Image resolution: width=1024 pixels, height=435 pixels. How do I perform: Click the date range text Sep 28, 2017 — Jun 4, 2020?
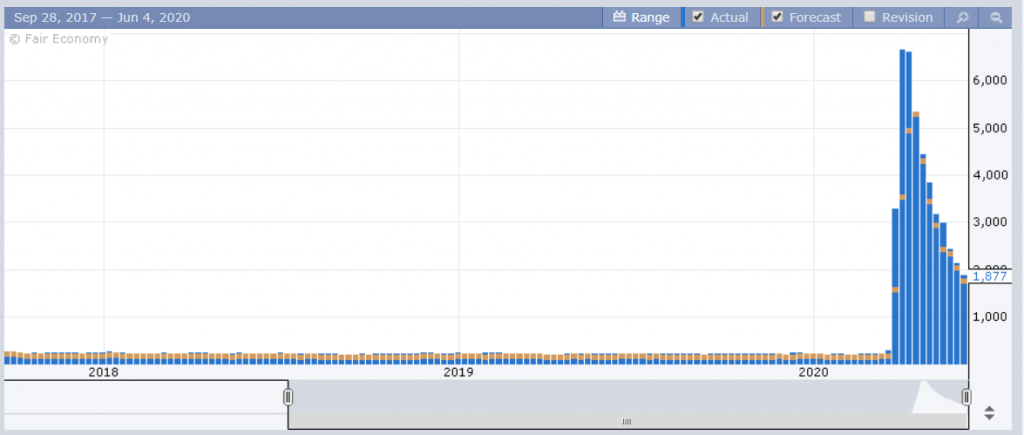103,18
